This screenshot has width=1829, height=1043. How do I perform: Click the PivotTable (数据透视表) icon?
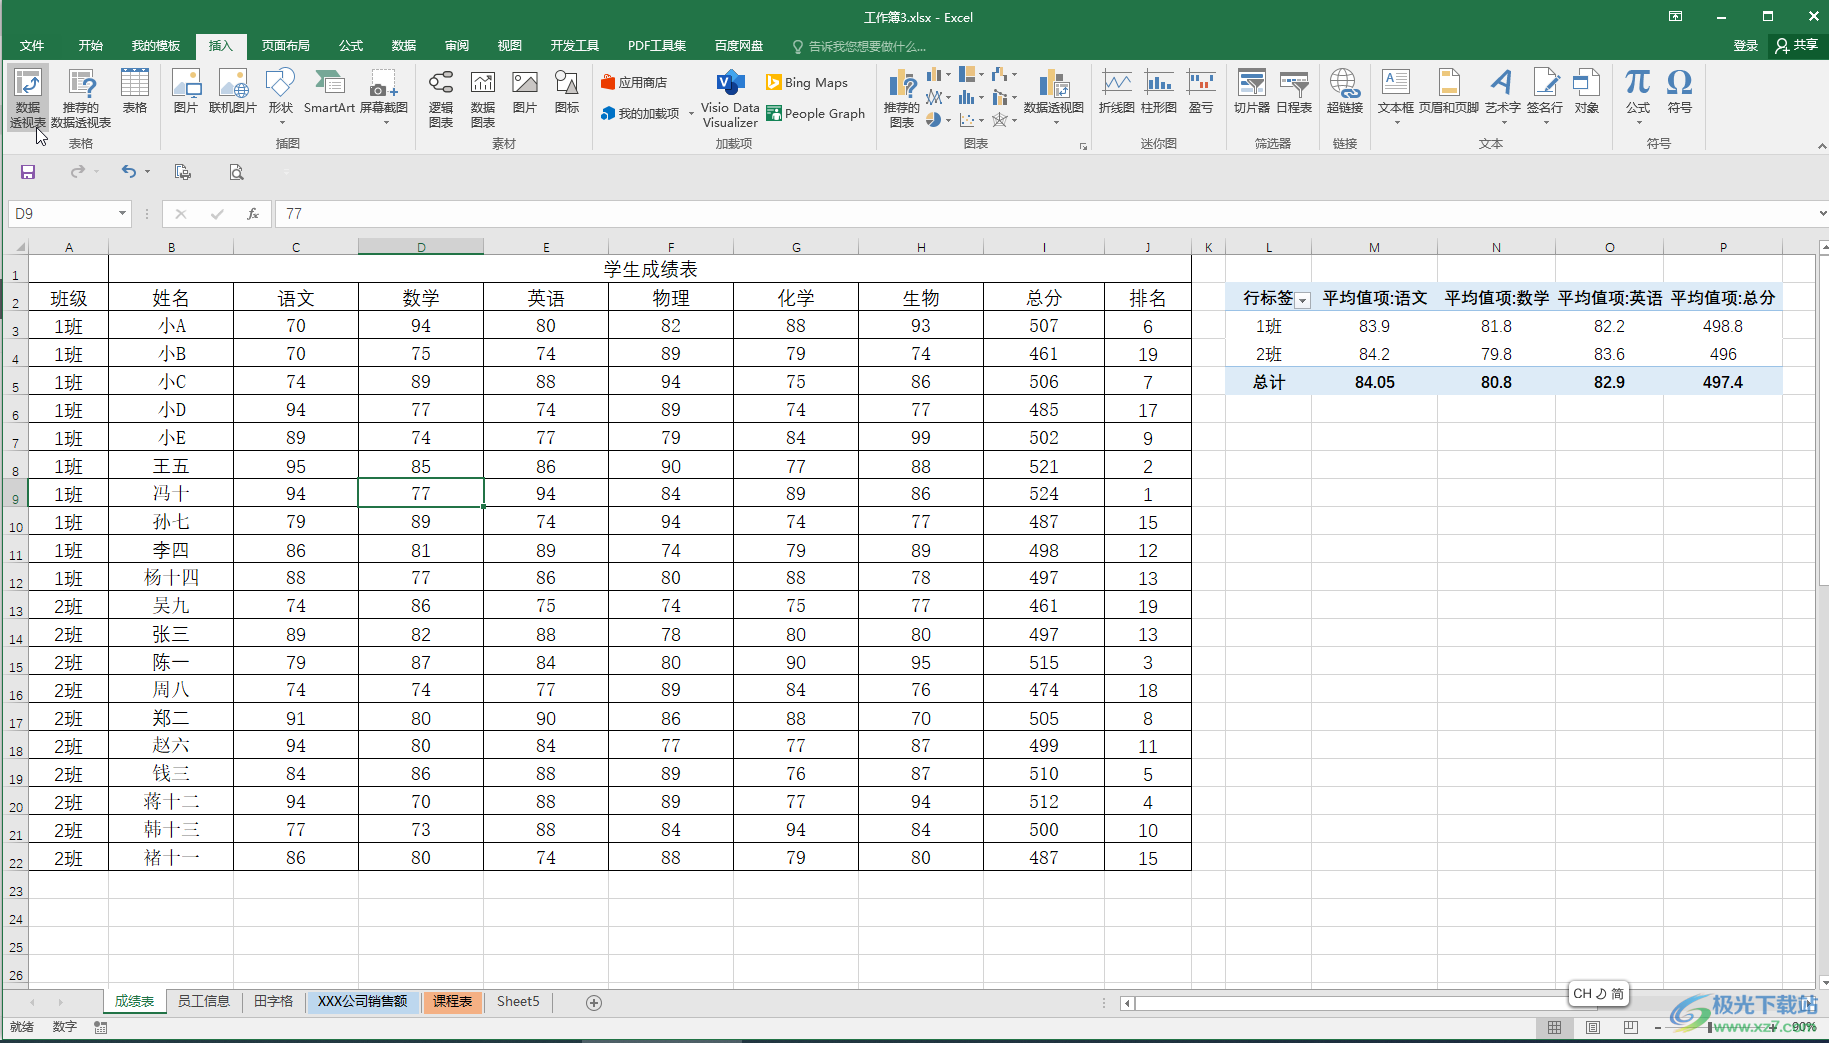click(x=28, y=97)
